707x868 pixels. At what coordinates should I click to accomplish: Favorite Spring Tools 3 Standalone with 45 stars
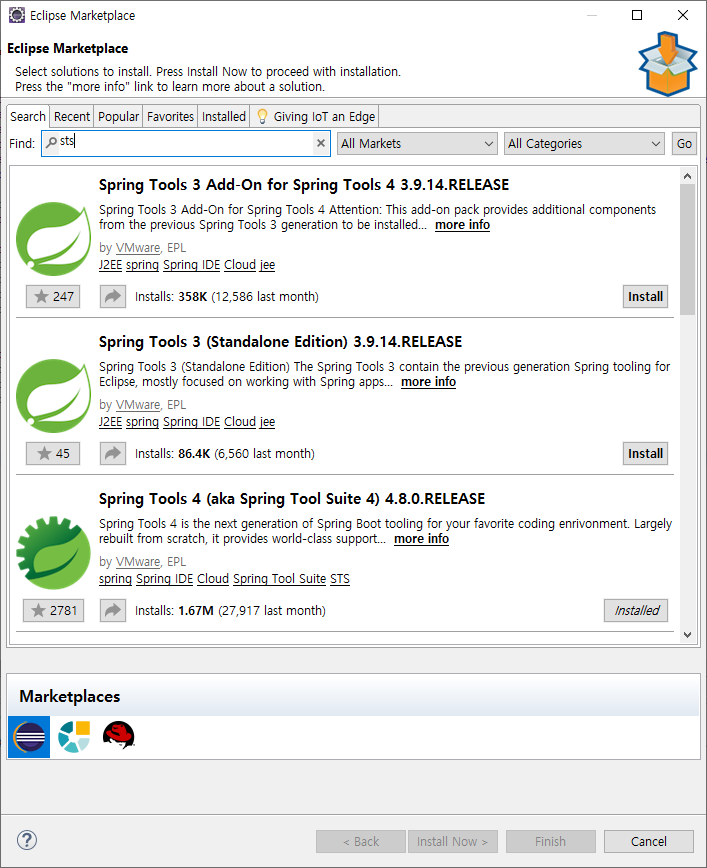click(x=53, y=453)
